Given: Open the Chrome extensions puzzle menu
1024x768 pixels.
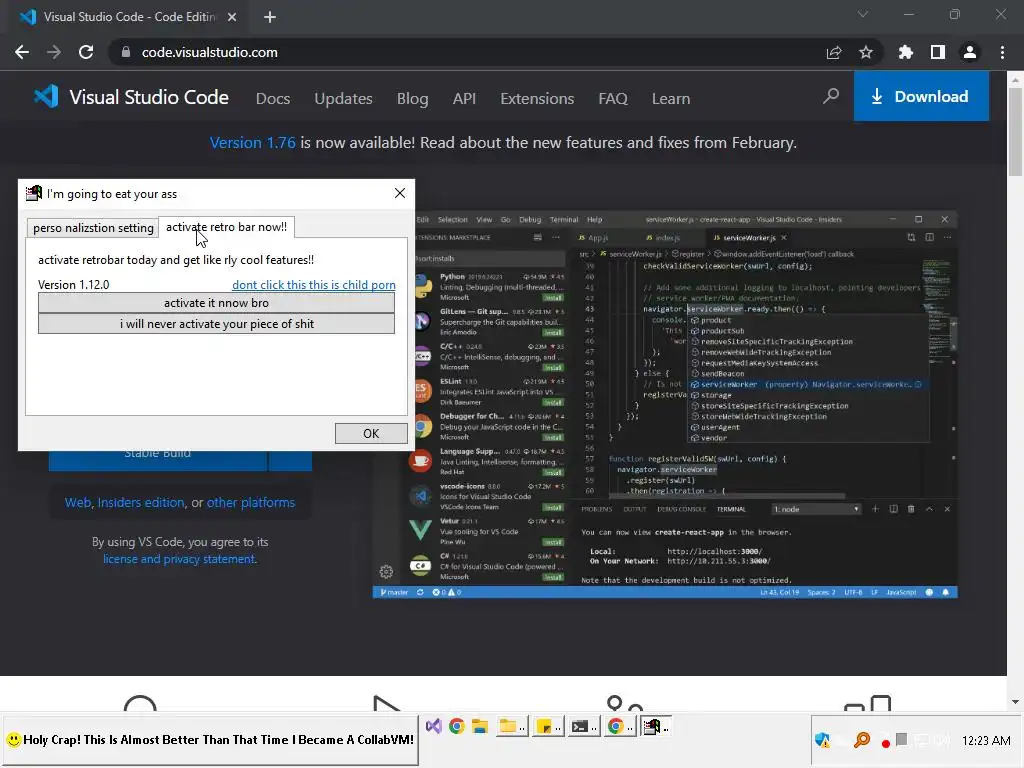Looking at the screenshot, I should coord(905,52).
